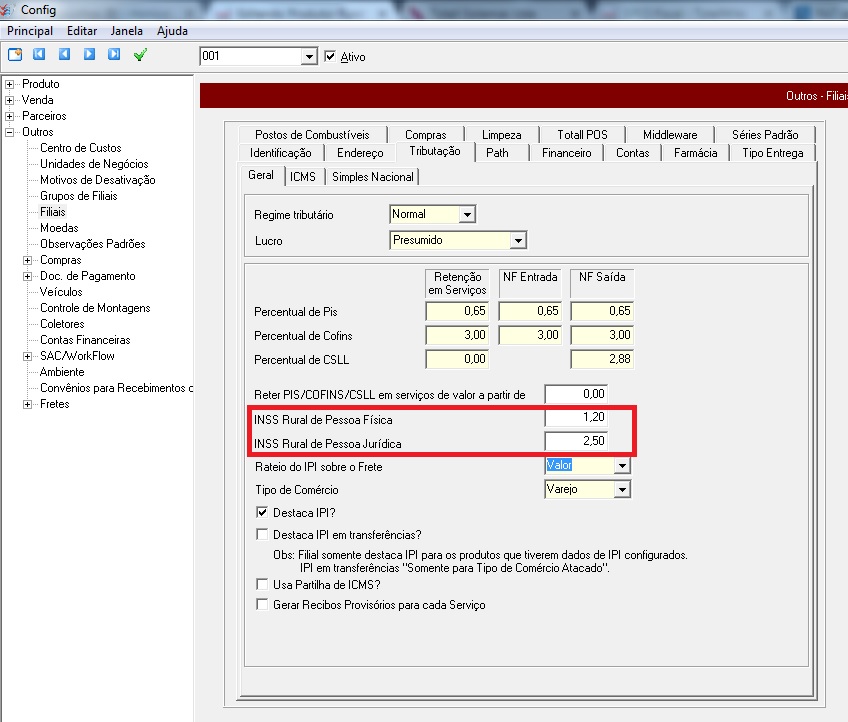
Task: Open the Principal menu
Action: coord(30,31)
